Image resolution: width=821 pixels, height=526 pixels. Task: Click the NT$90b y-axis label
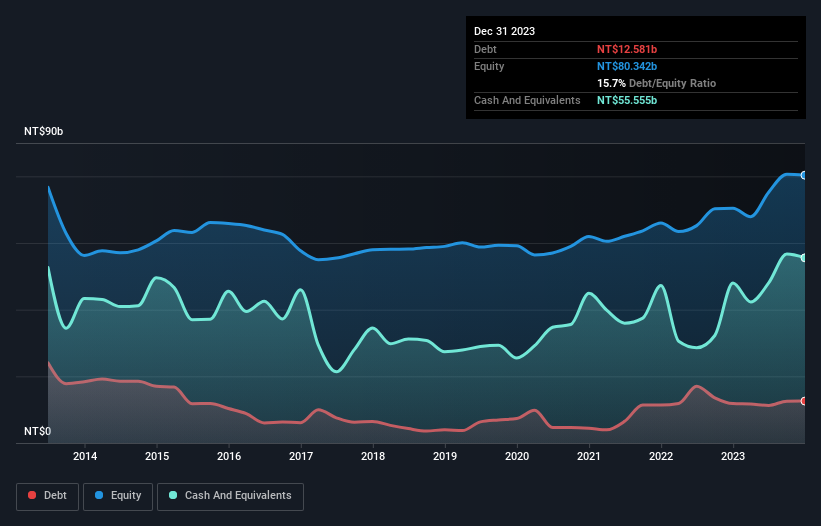coord(43,131)
